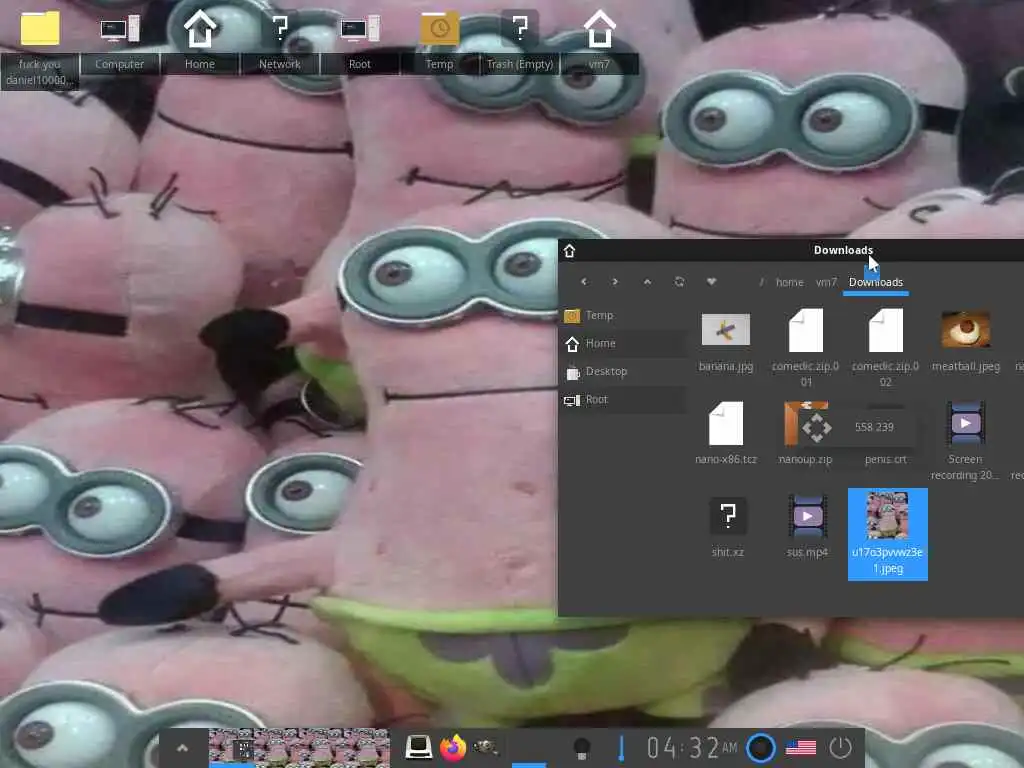
Task: Select the nano-x86.tcz file
Action: 726,433
